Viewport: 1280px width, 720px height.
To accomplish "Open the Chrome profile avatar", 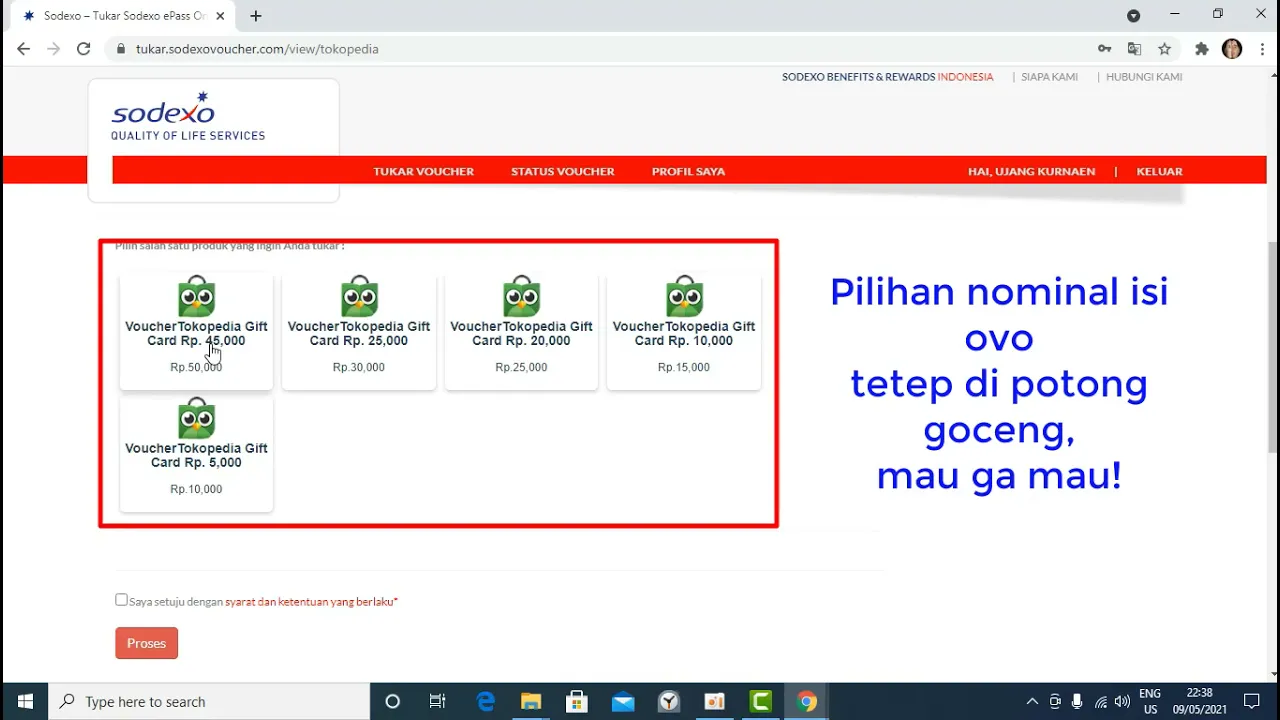I will [x=1232, y=49].
